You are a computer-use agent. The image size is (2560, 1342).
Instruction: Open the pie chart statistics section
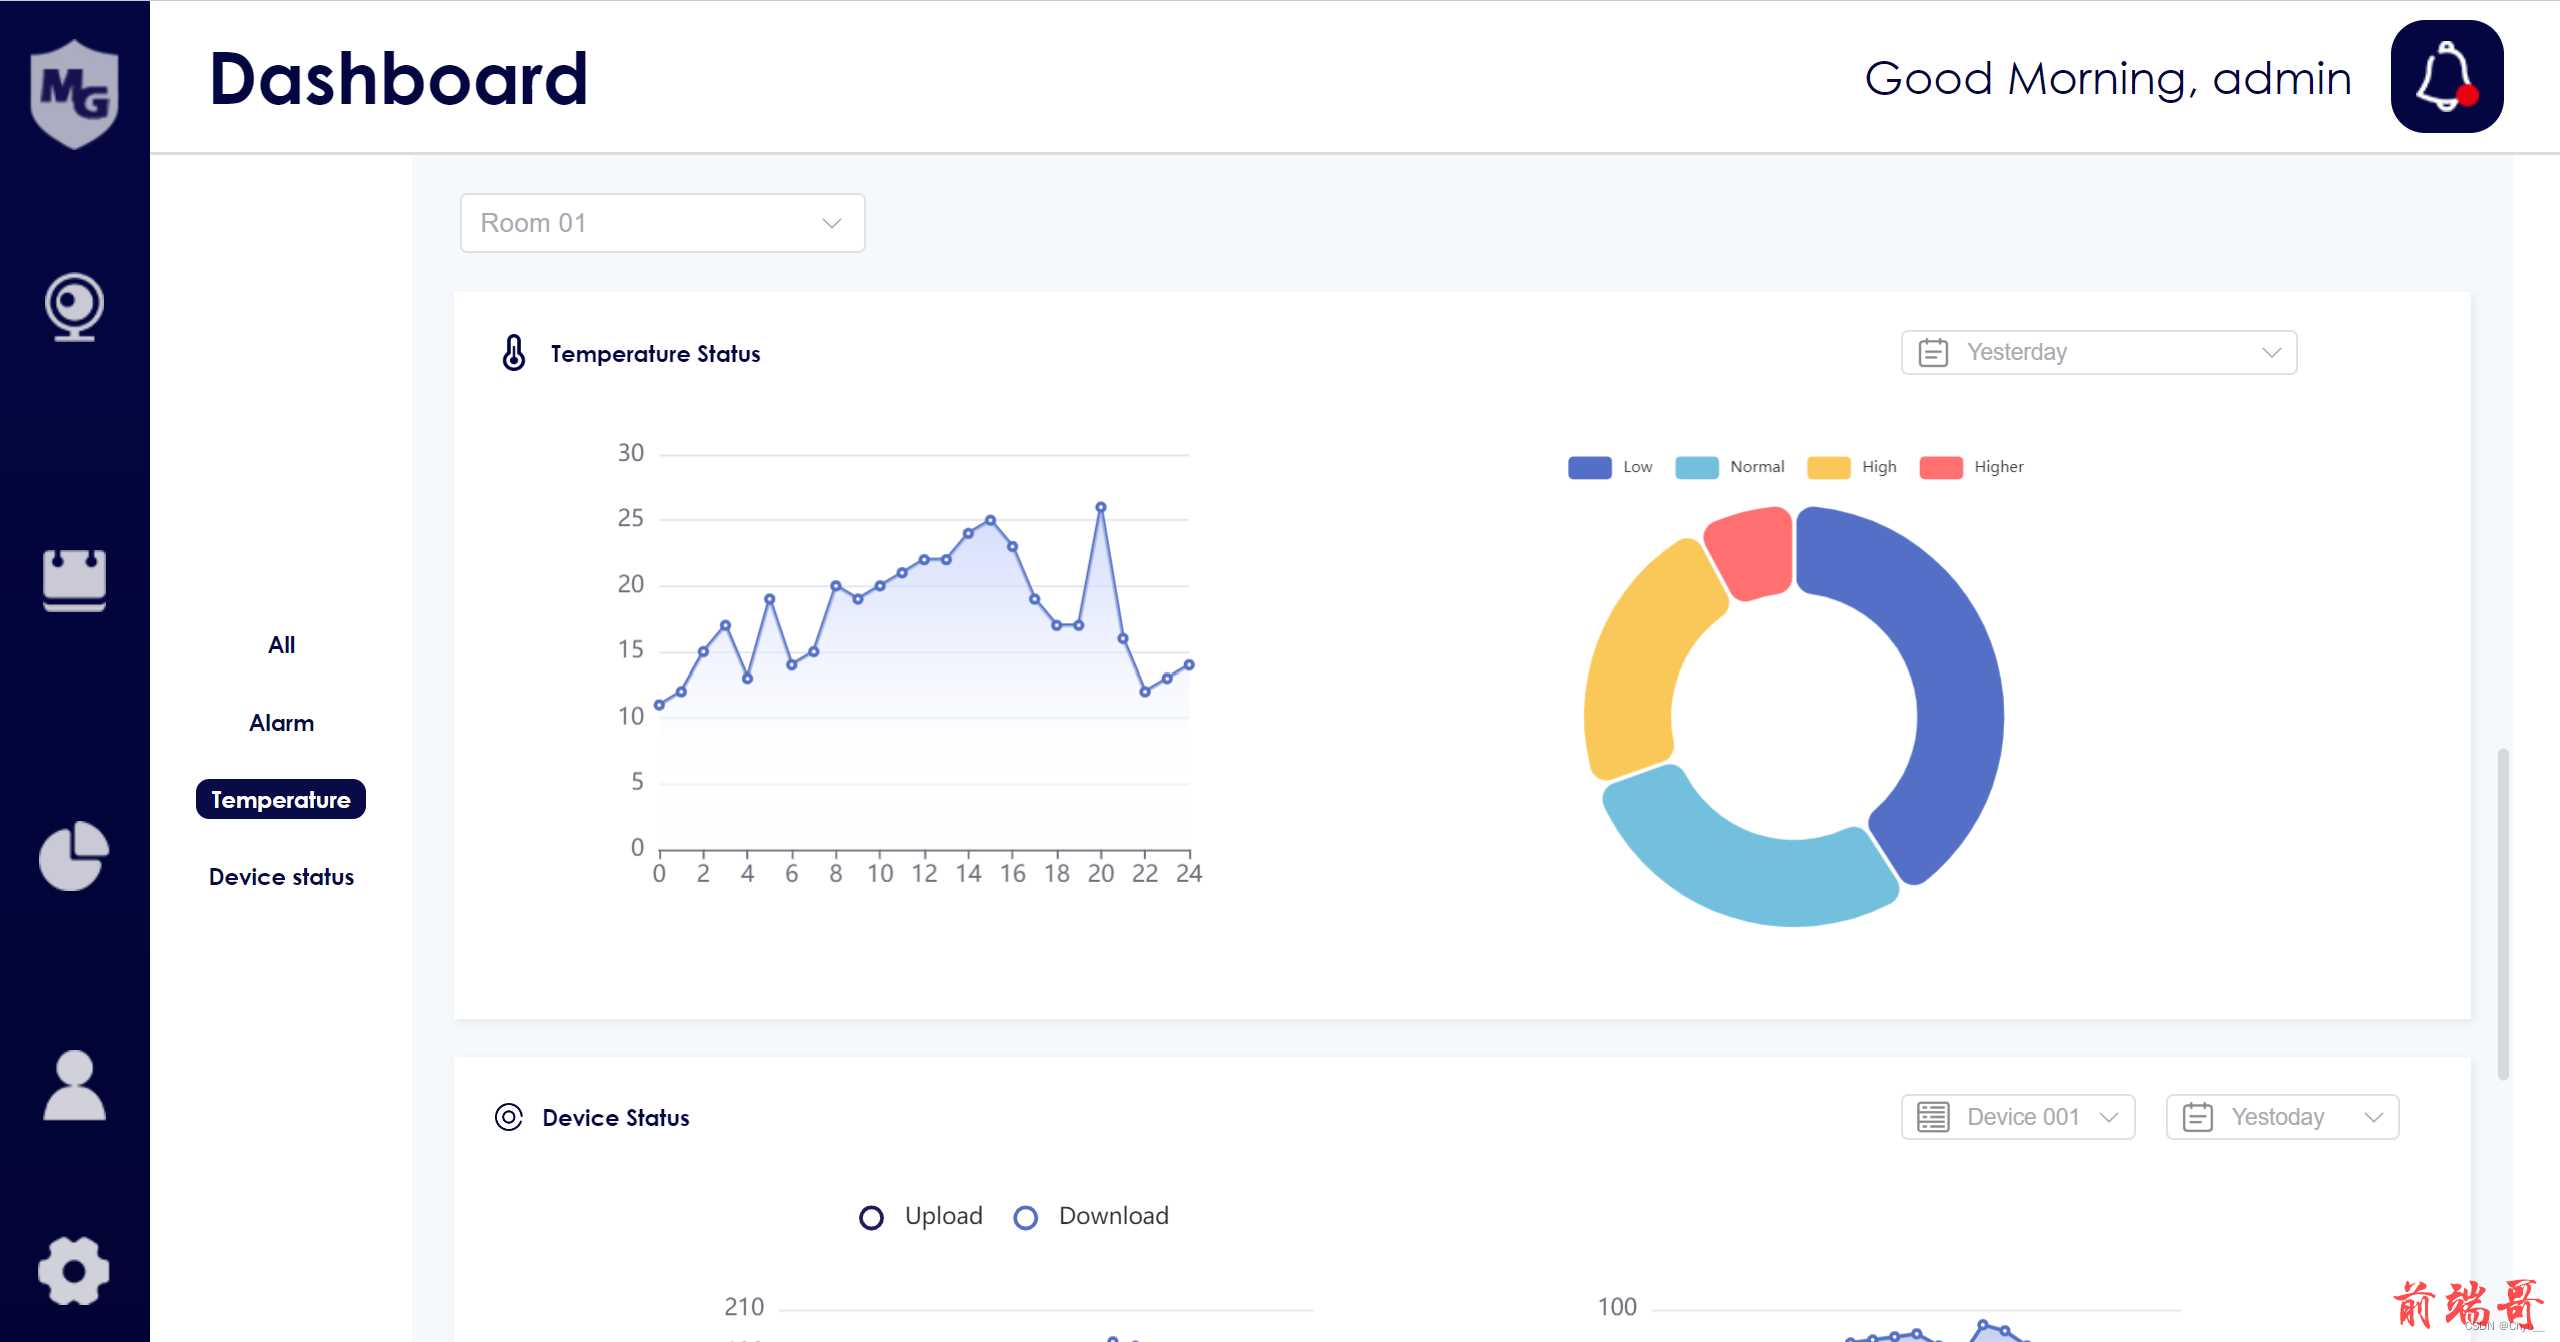[74, 856]
